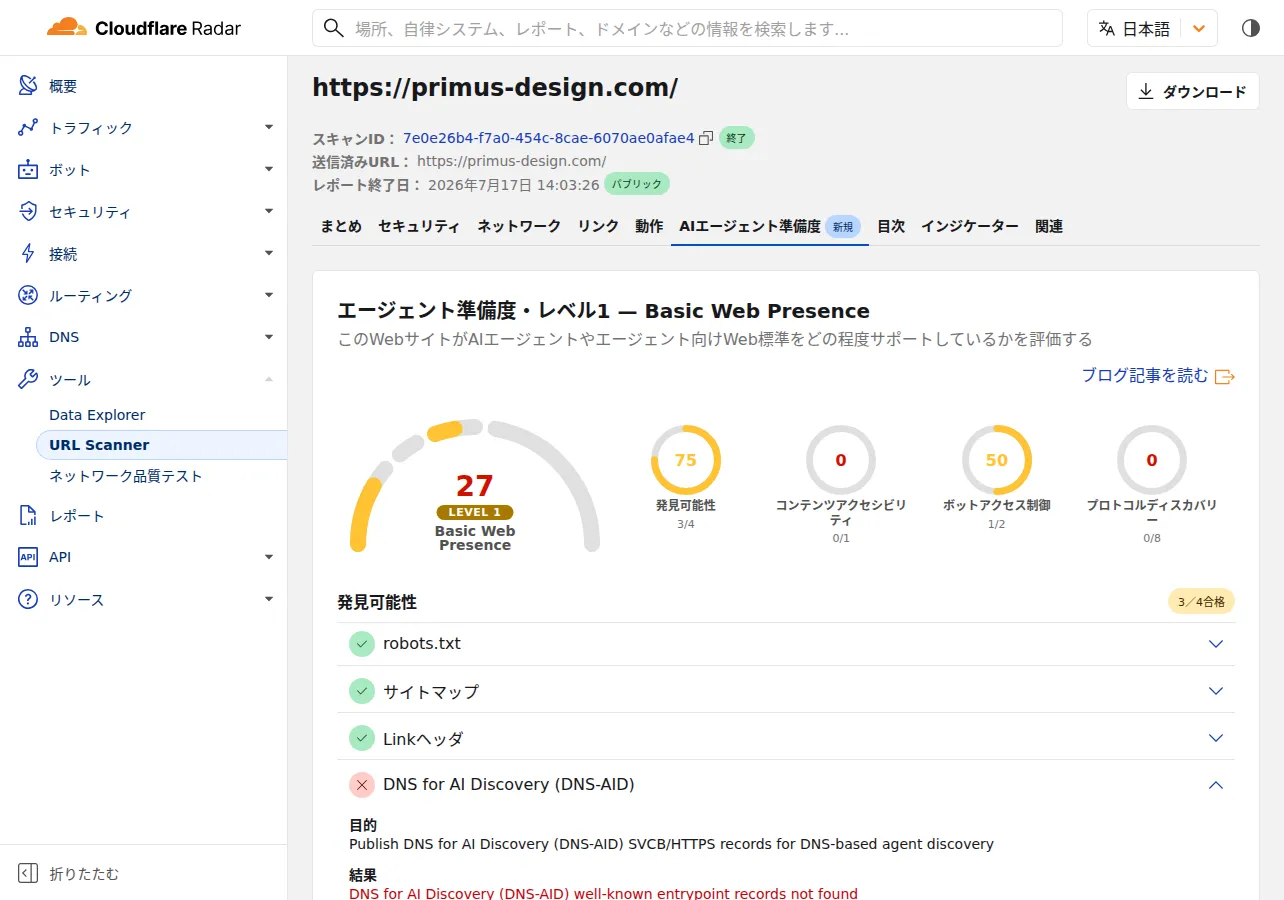Click the 発見可能性 score ring showing 75
The width and height of the screenshot is (1284, 900).
coord(686,460)
